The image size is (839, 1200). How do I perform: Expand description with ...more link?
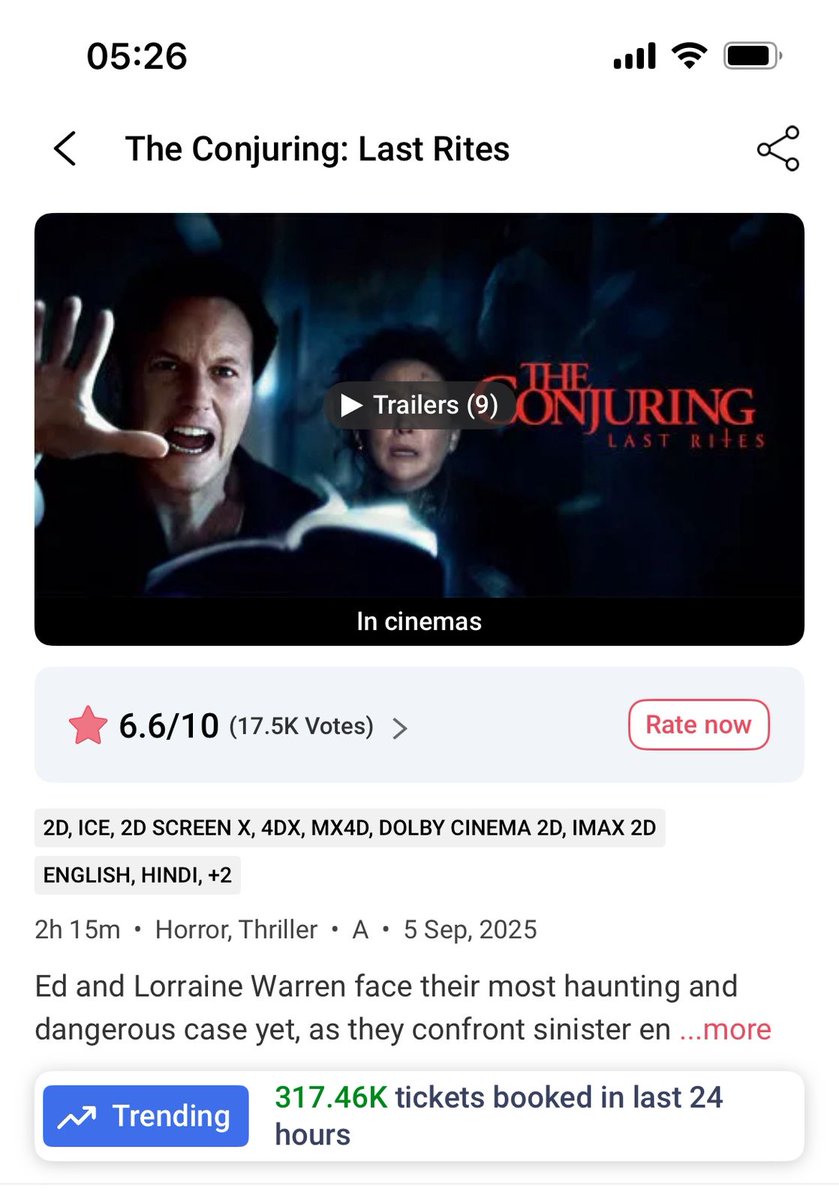[725, 1029]
